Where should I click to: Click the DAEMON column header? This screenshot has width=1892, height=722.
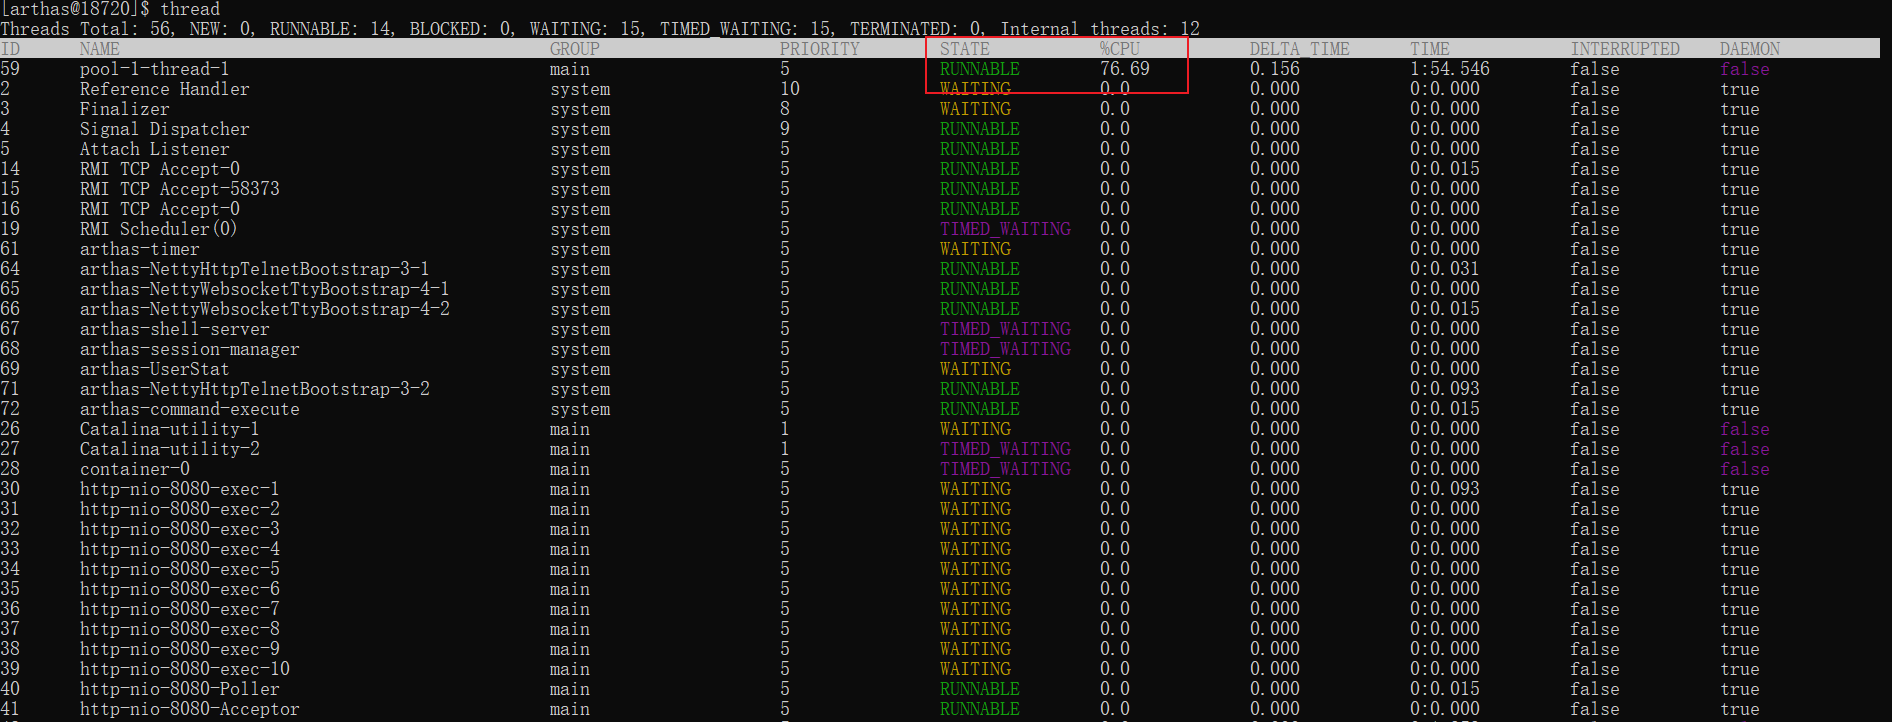click(1749, 49)
